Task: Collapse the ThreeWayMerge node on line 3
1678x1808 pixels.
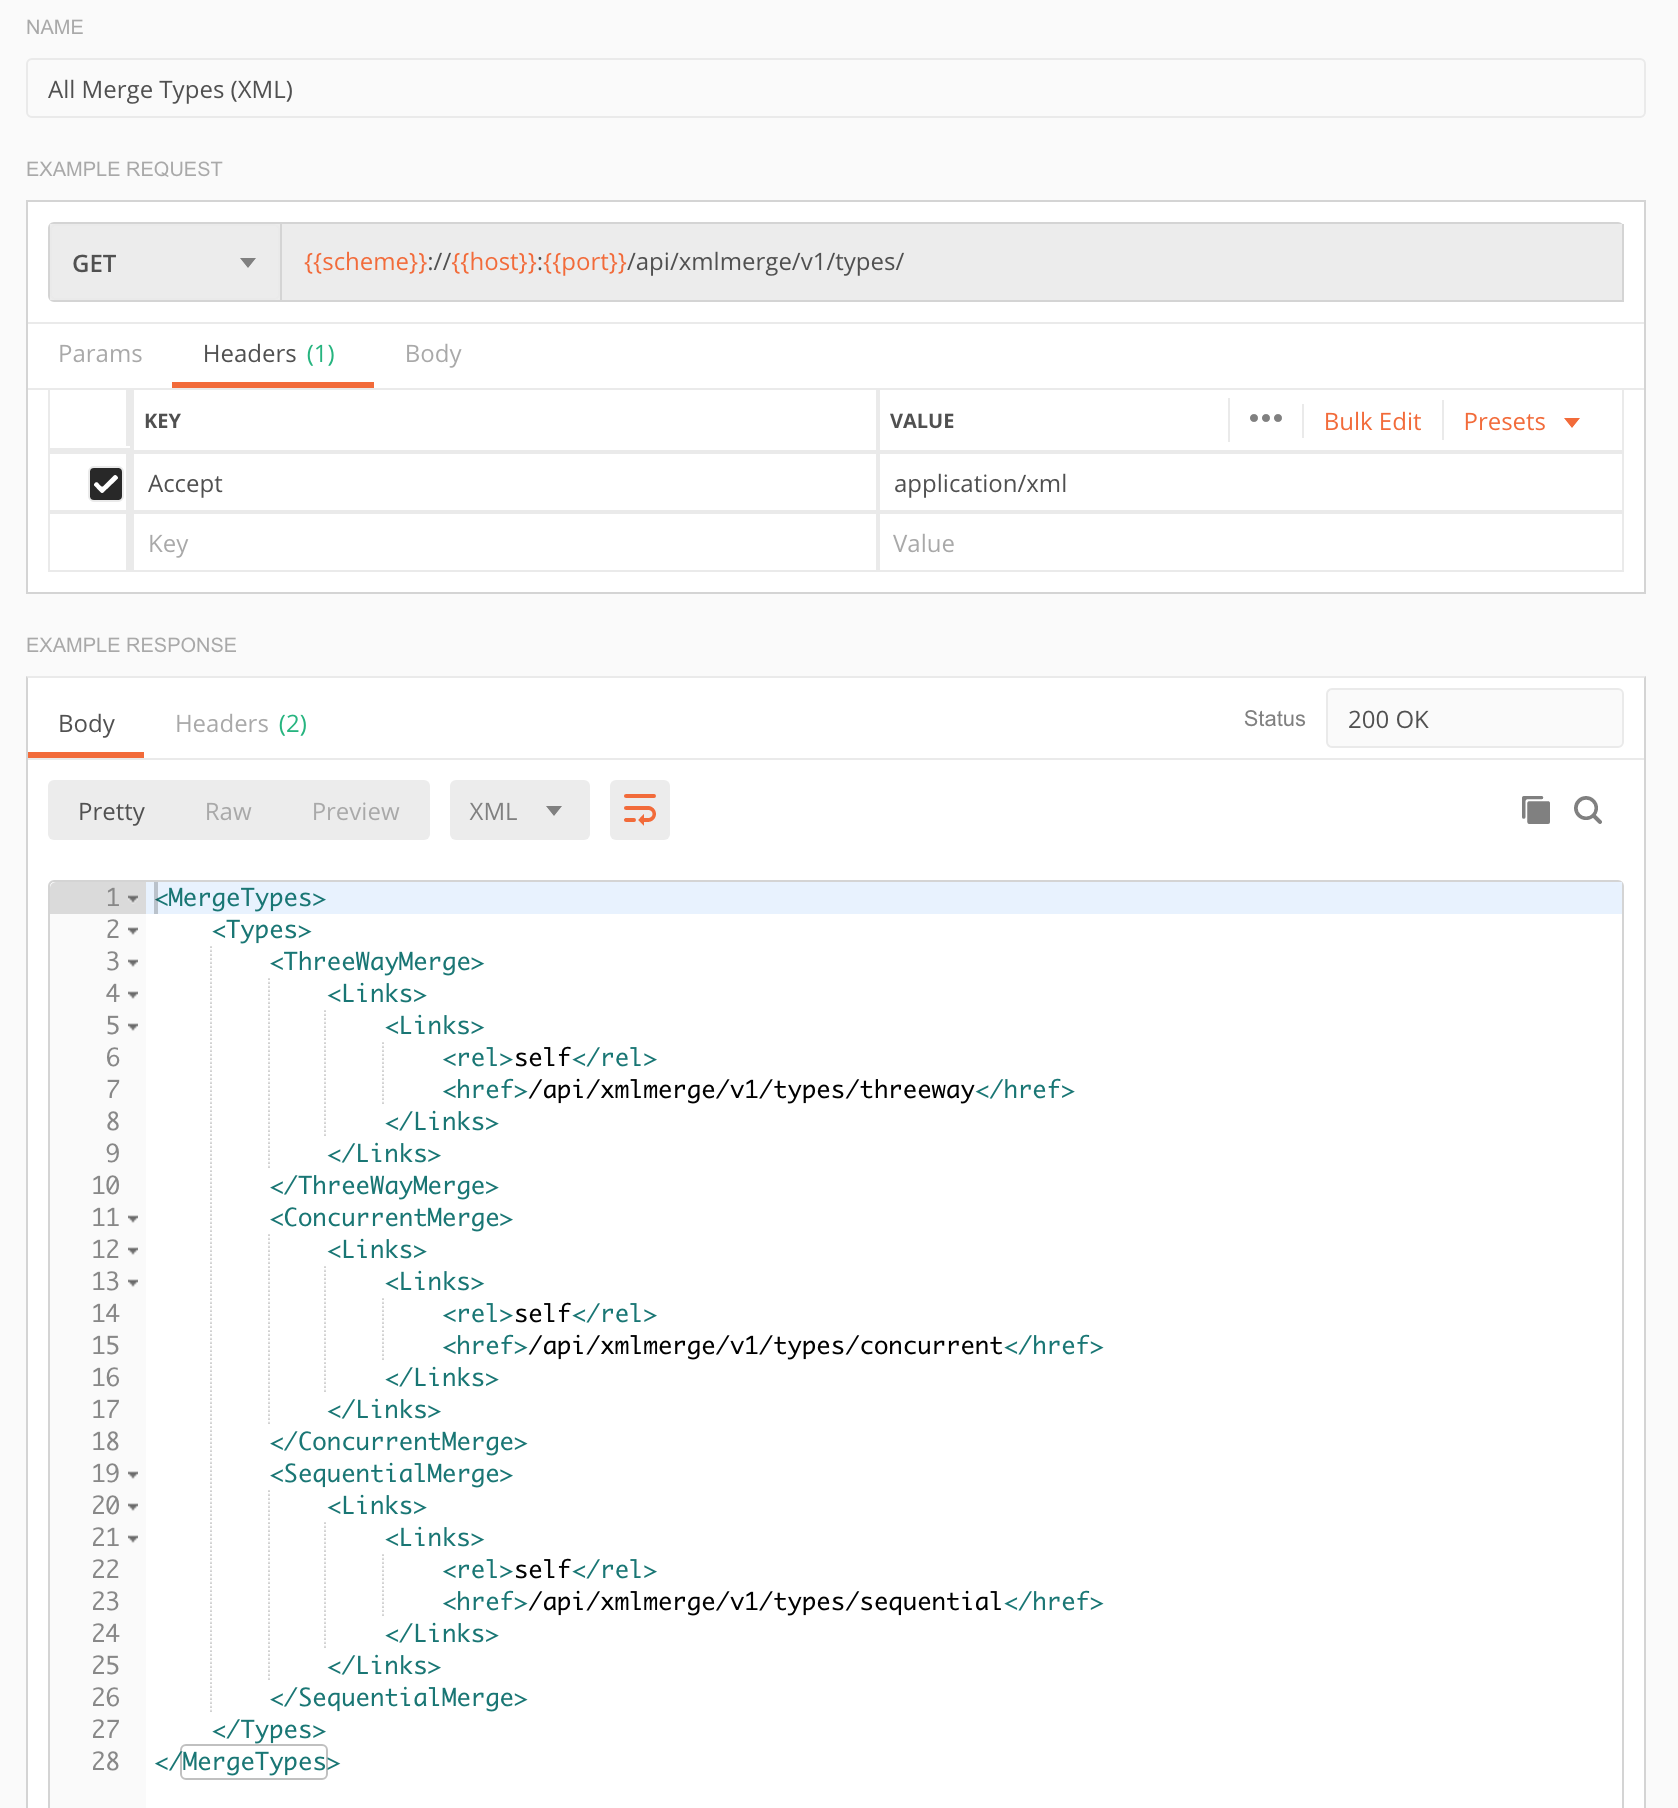Action: tap(133, 963)
